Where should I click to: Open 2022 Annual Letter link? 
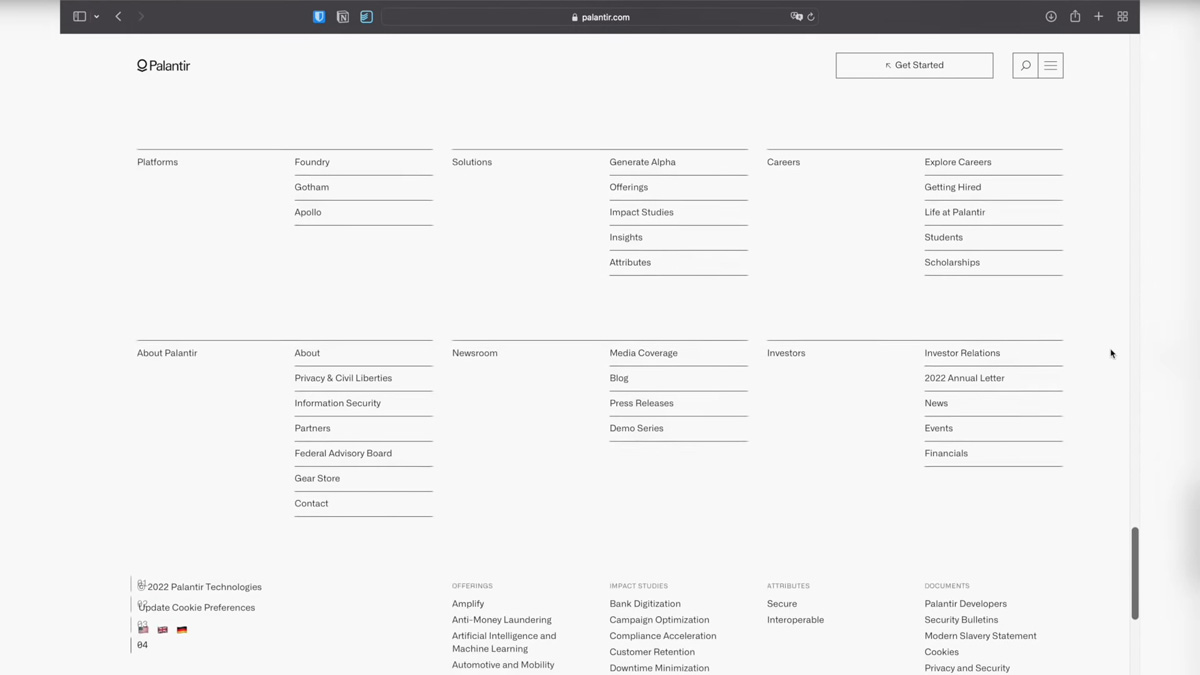coord(964,378)
